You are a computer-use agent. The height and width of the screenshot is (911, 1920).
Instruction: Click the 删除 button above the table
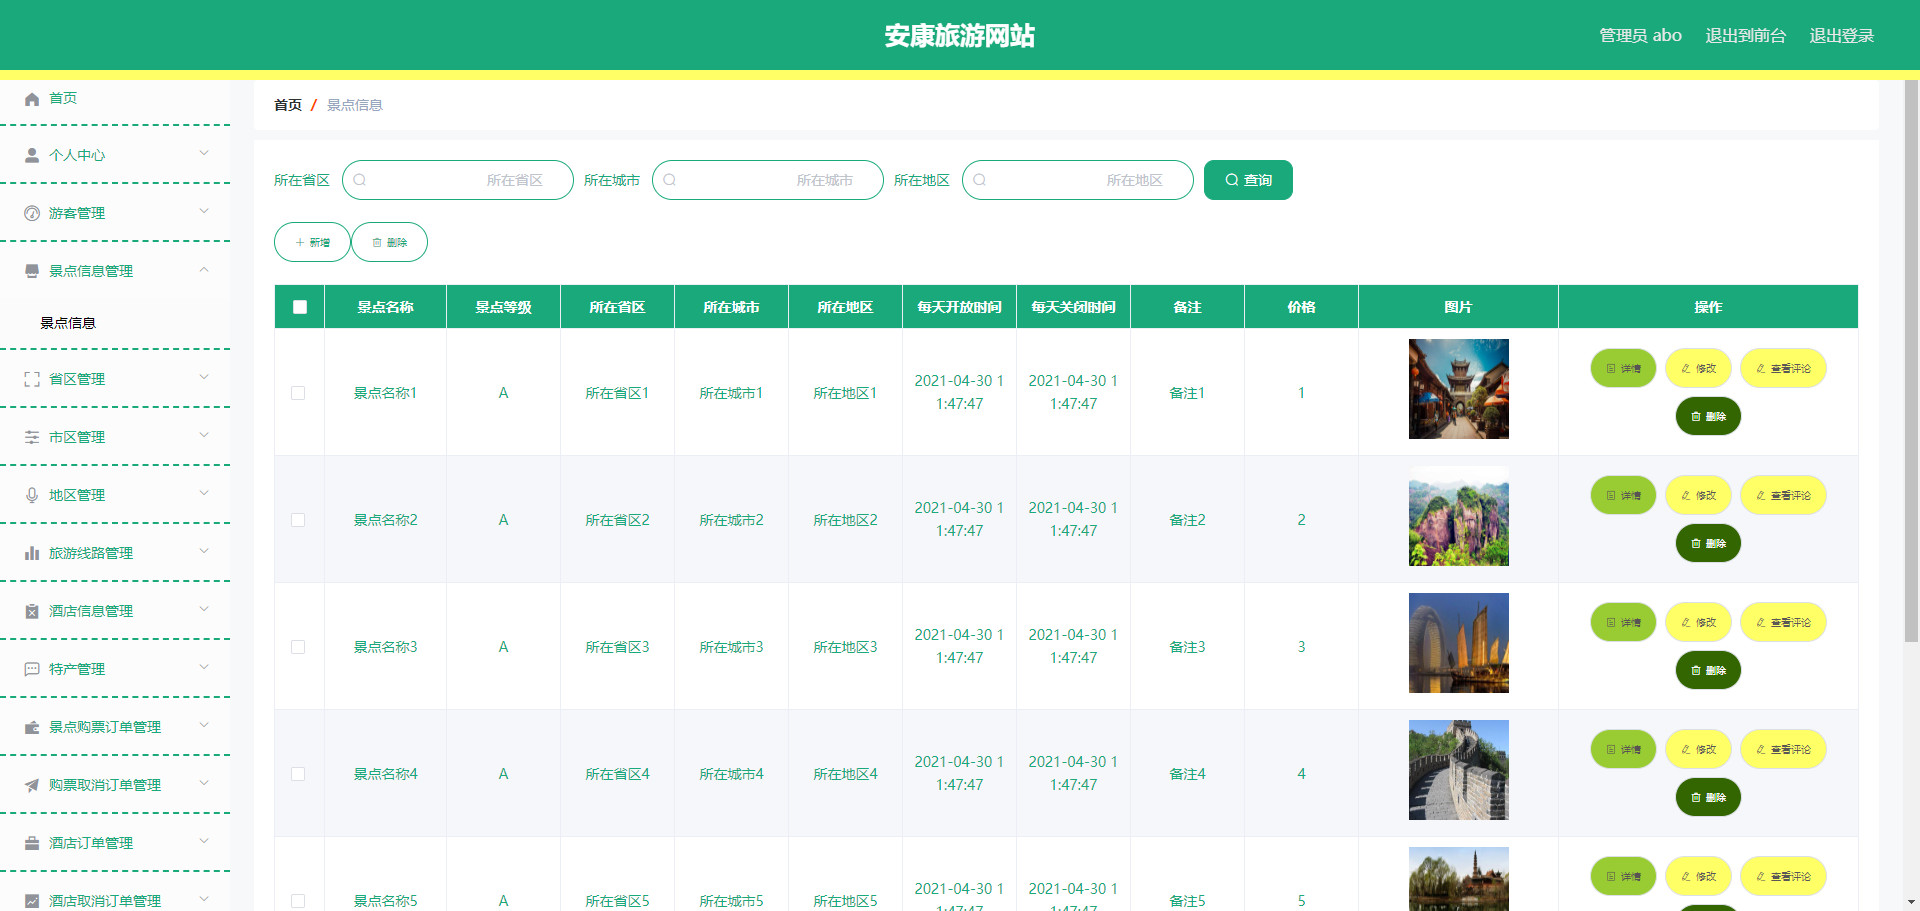click(x=389, y=242)
